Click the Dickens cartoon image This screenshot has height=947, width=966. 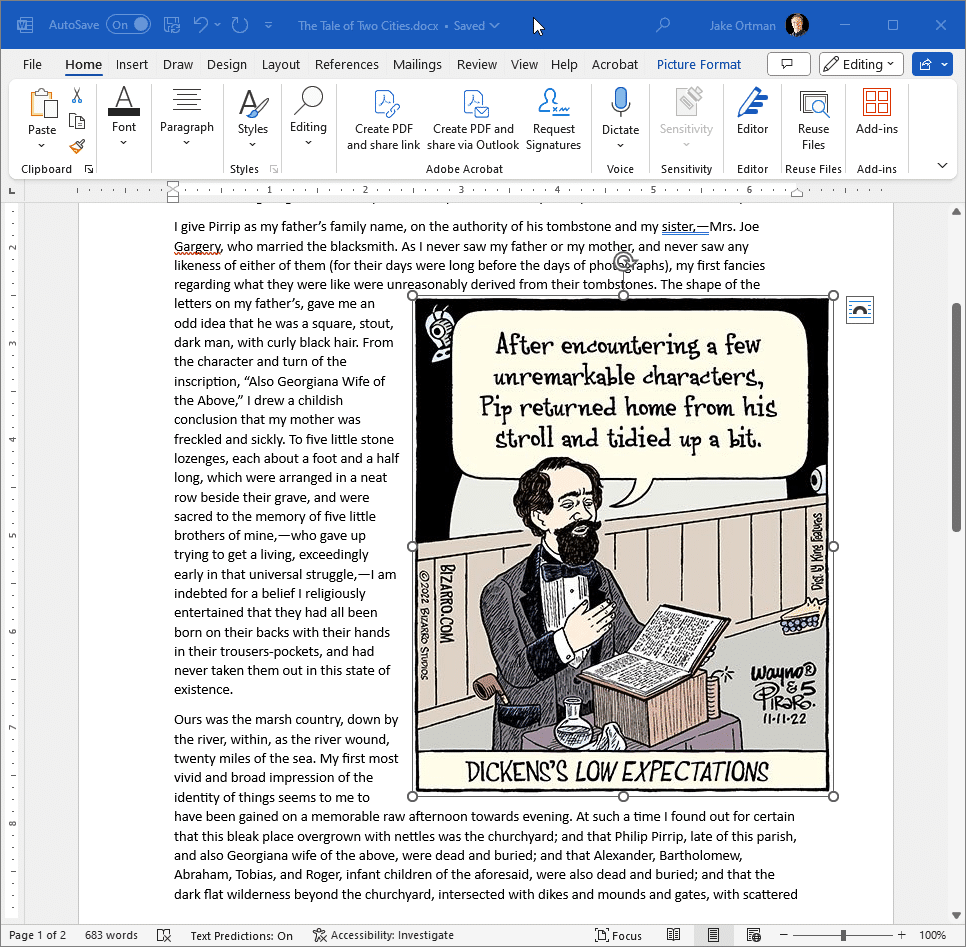(x=623, y=545)
